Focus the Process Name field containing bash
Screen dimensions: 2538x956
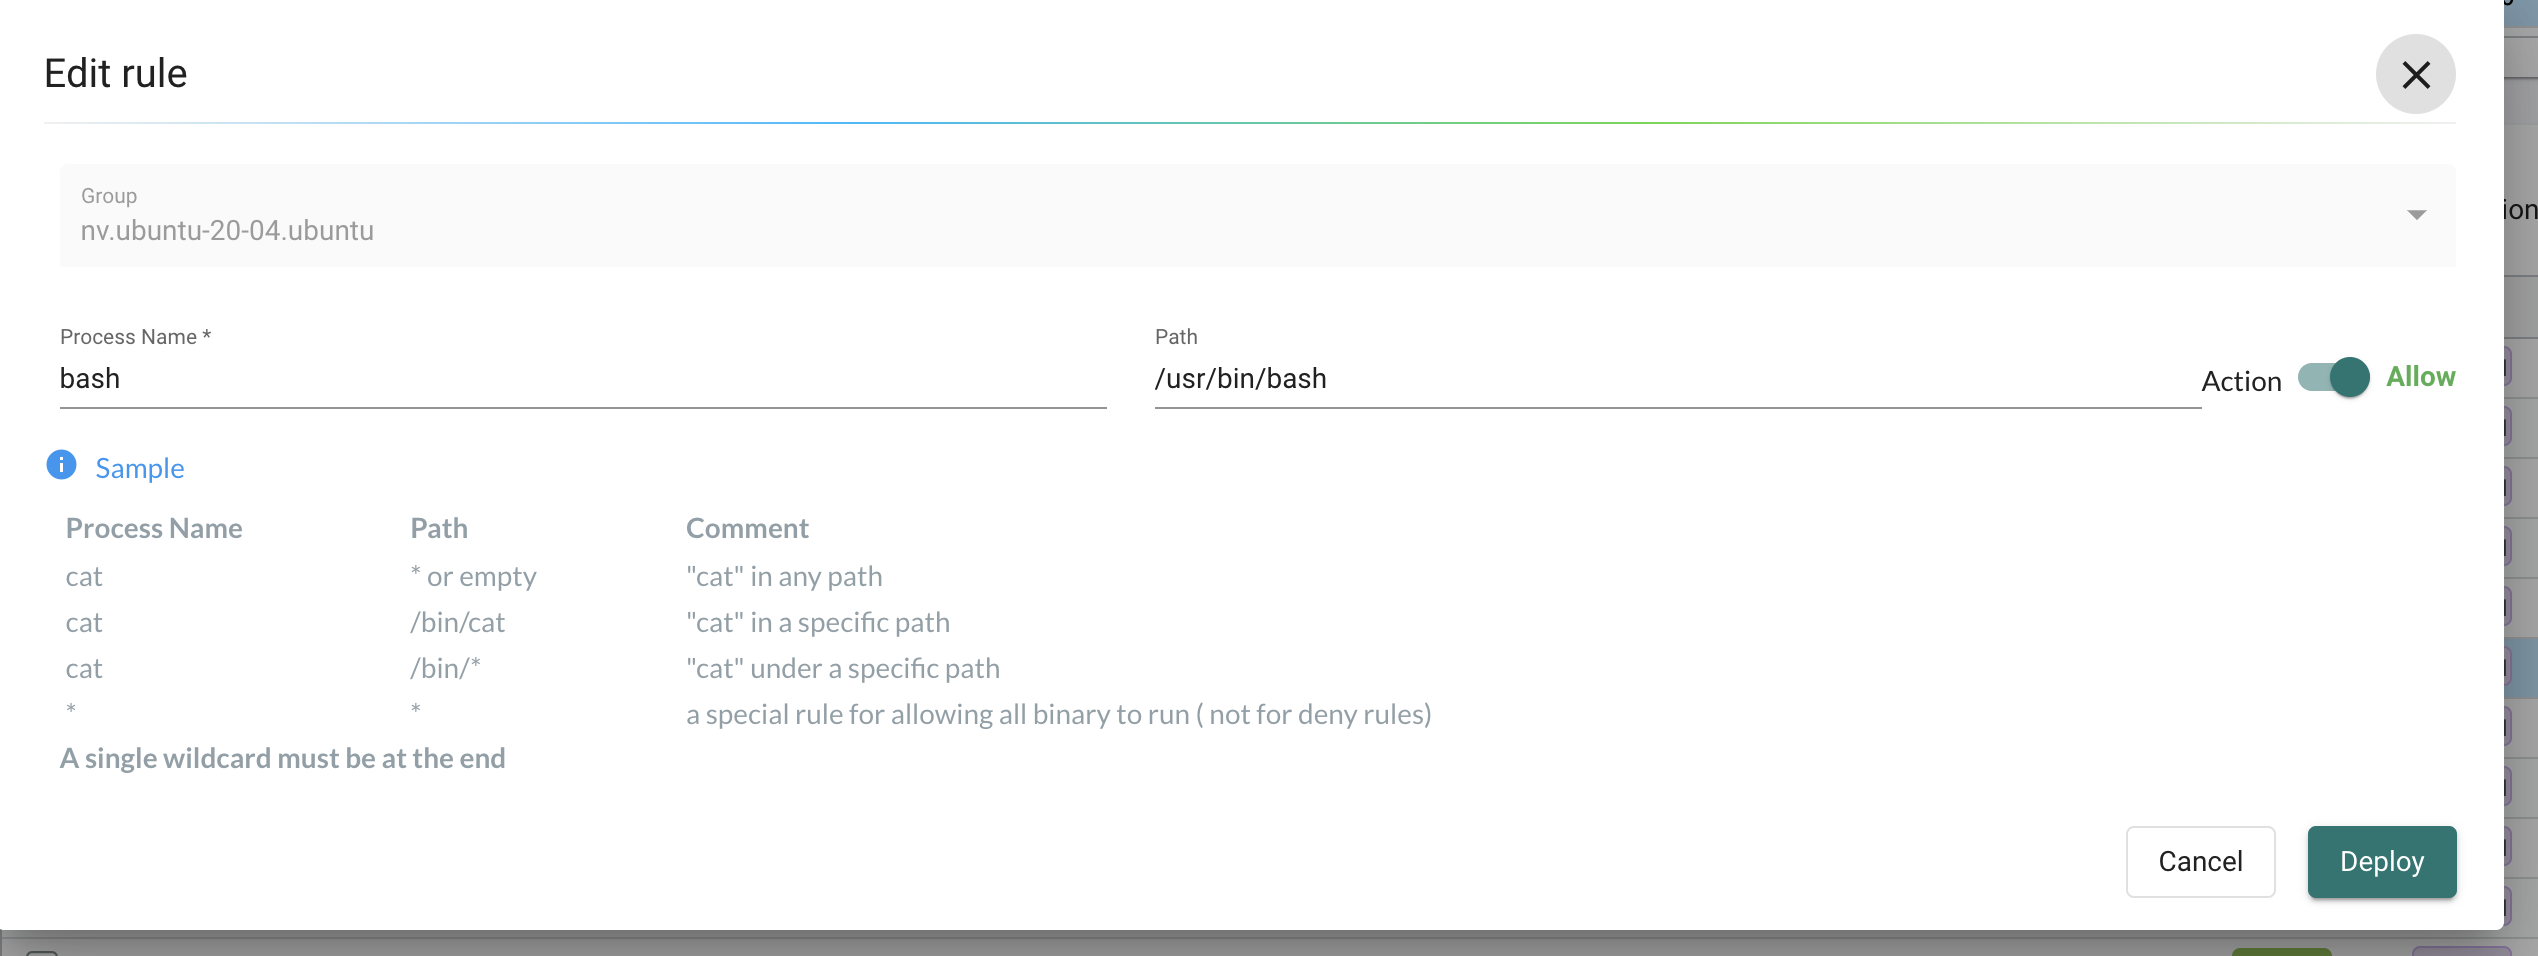(x=583, y=379)
